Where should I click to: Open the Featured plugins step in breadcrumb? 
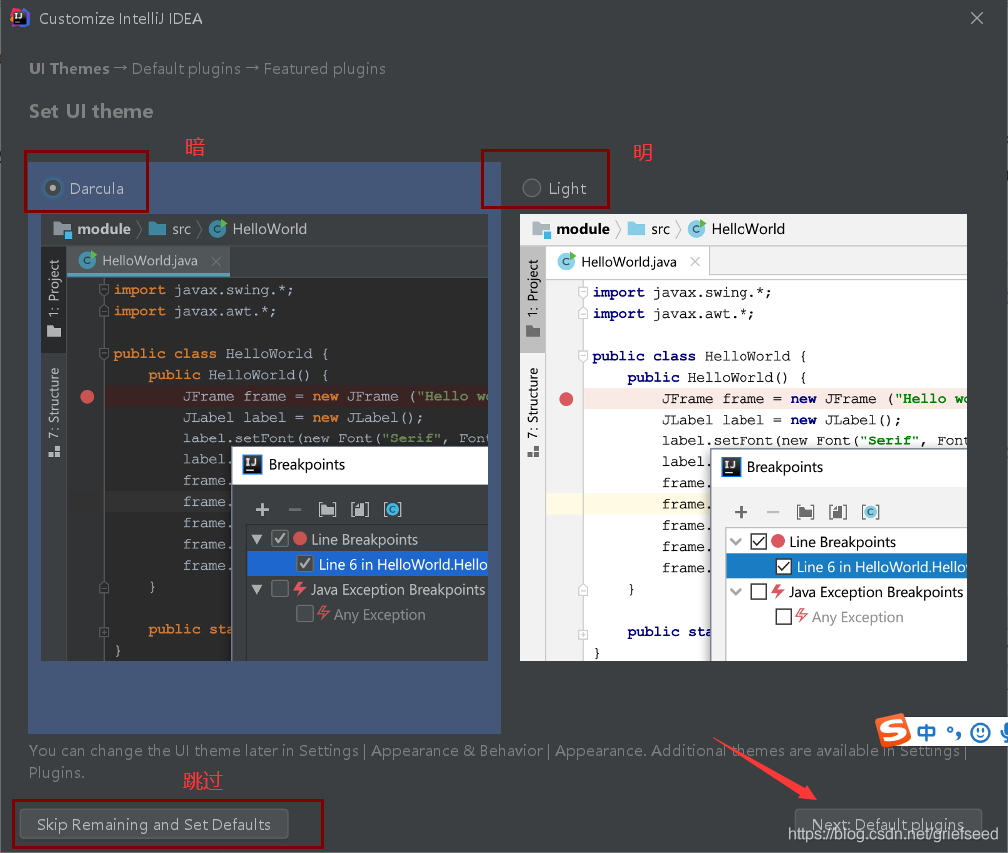pyautogui.click(x=325, y=69)
